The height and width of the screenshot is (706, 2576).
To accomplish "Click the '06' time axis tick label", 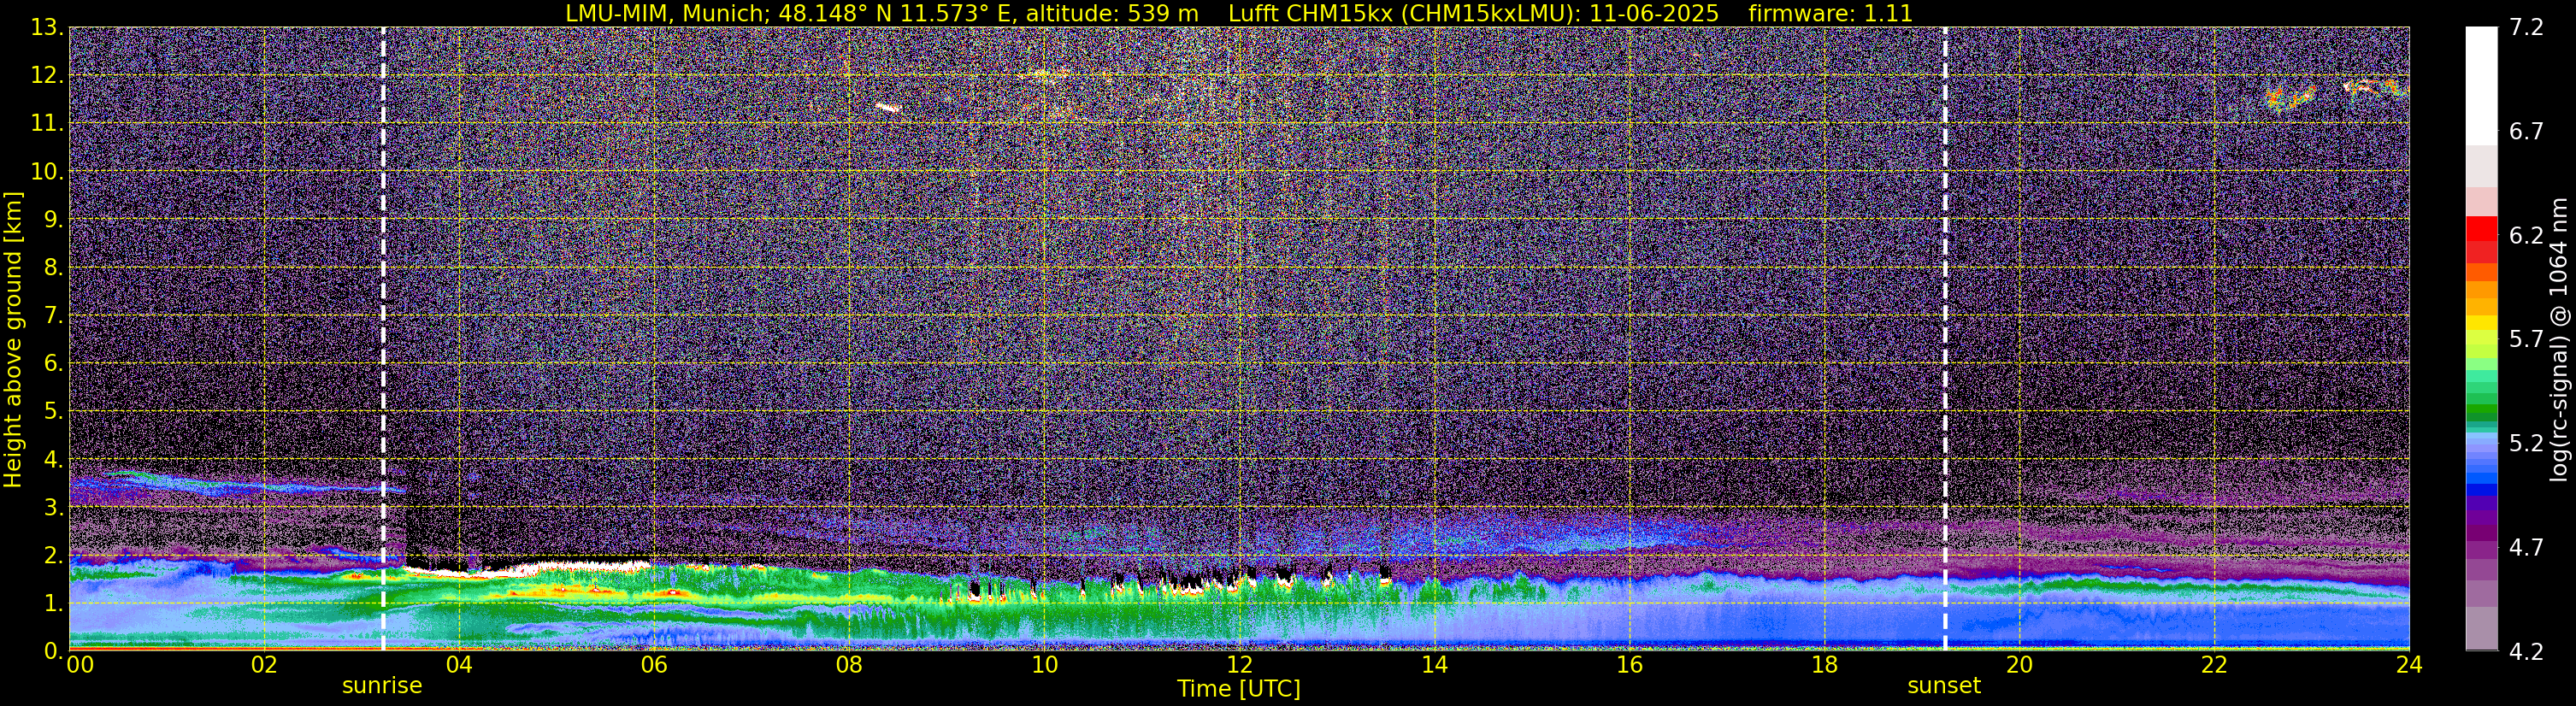I will tap(654, 665).
